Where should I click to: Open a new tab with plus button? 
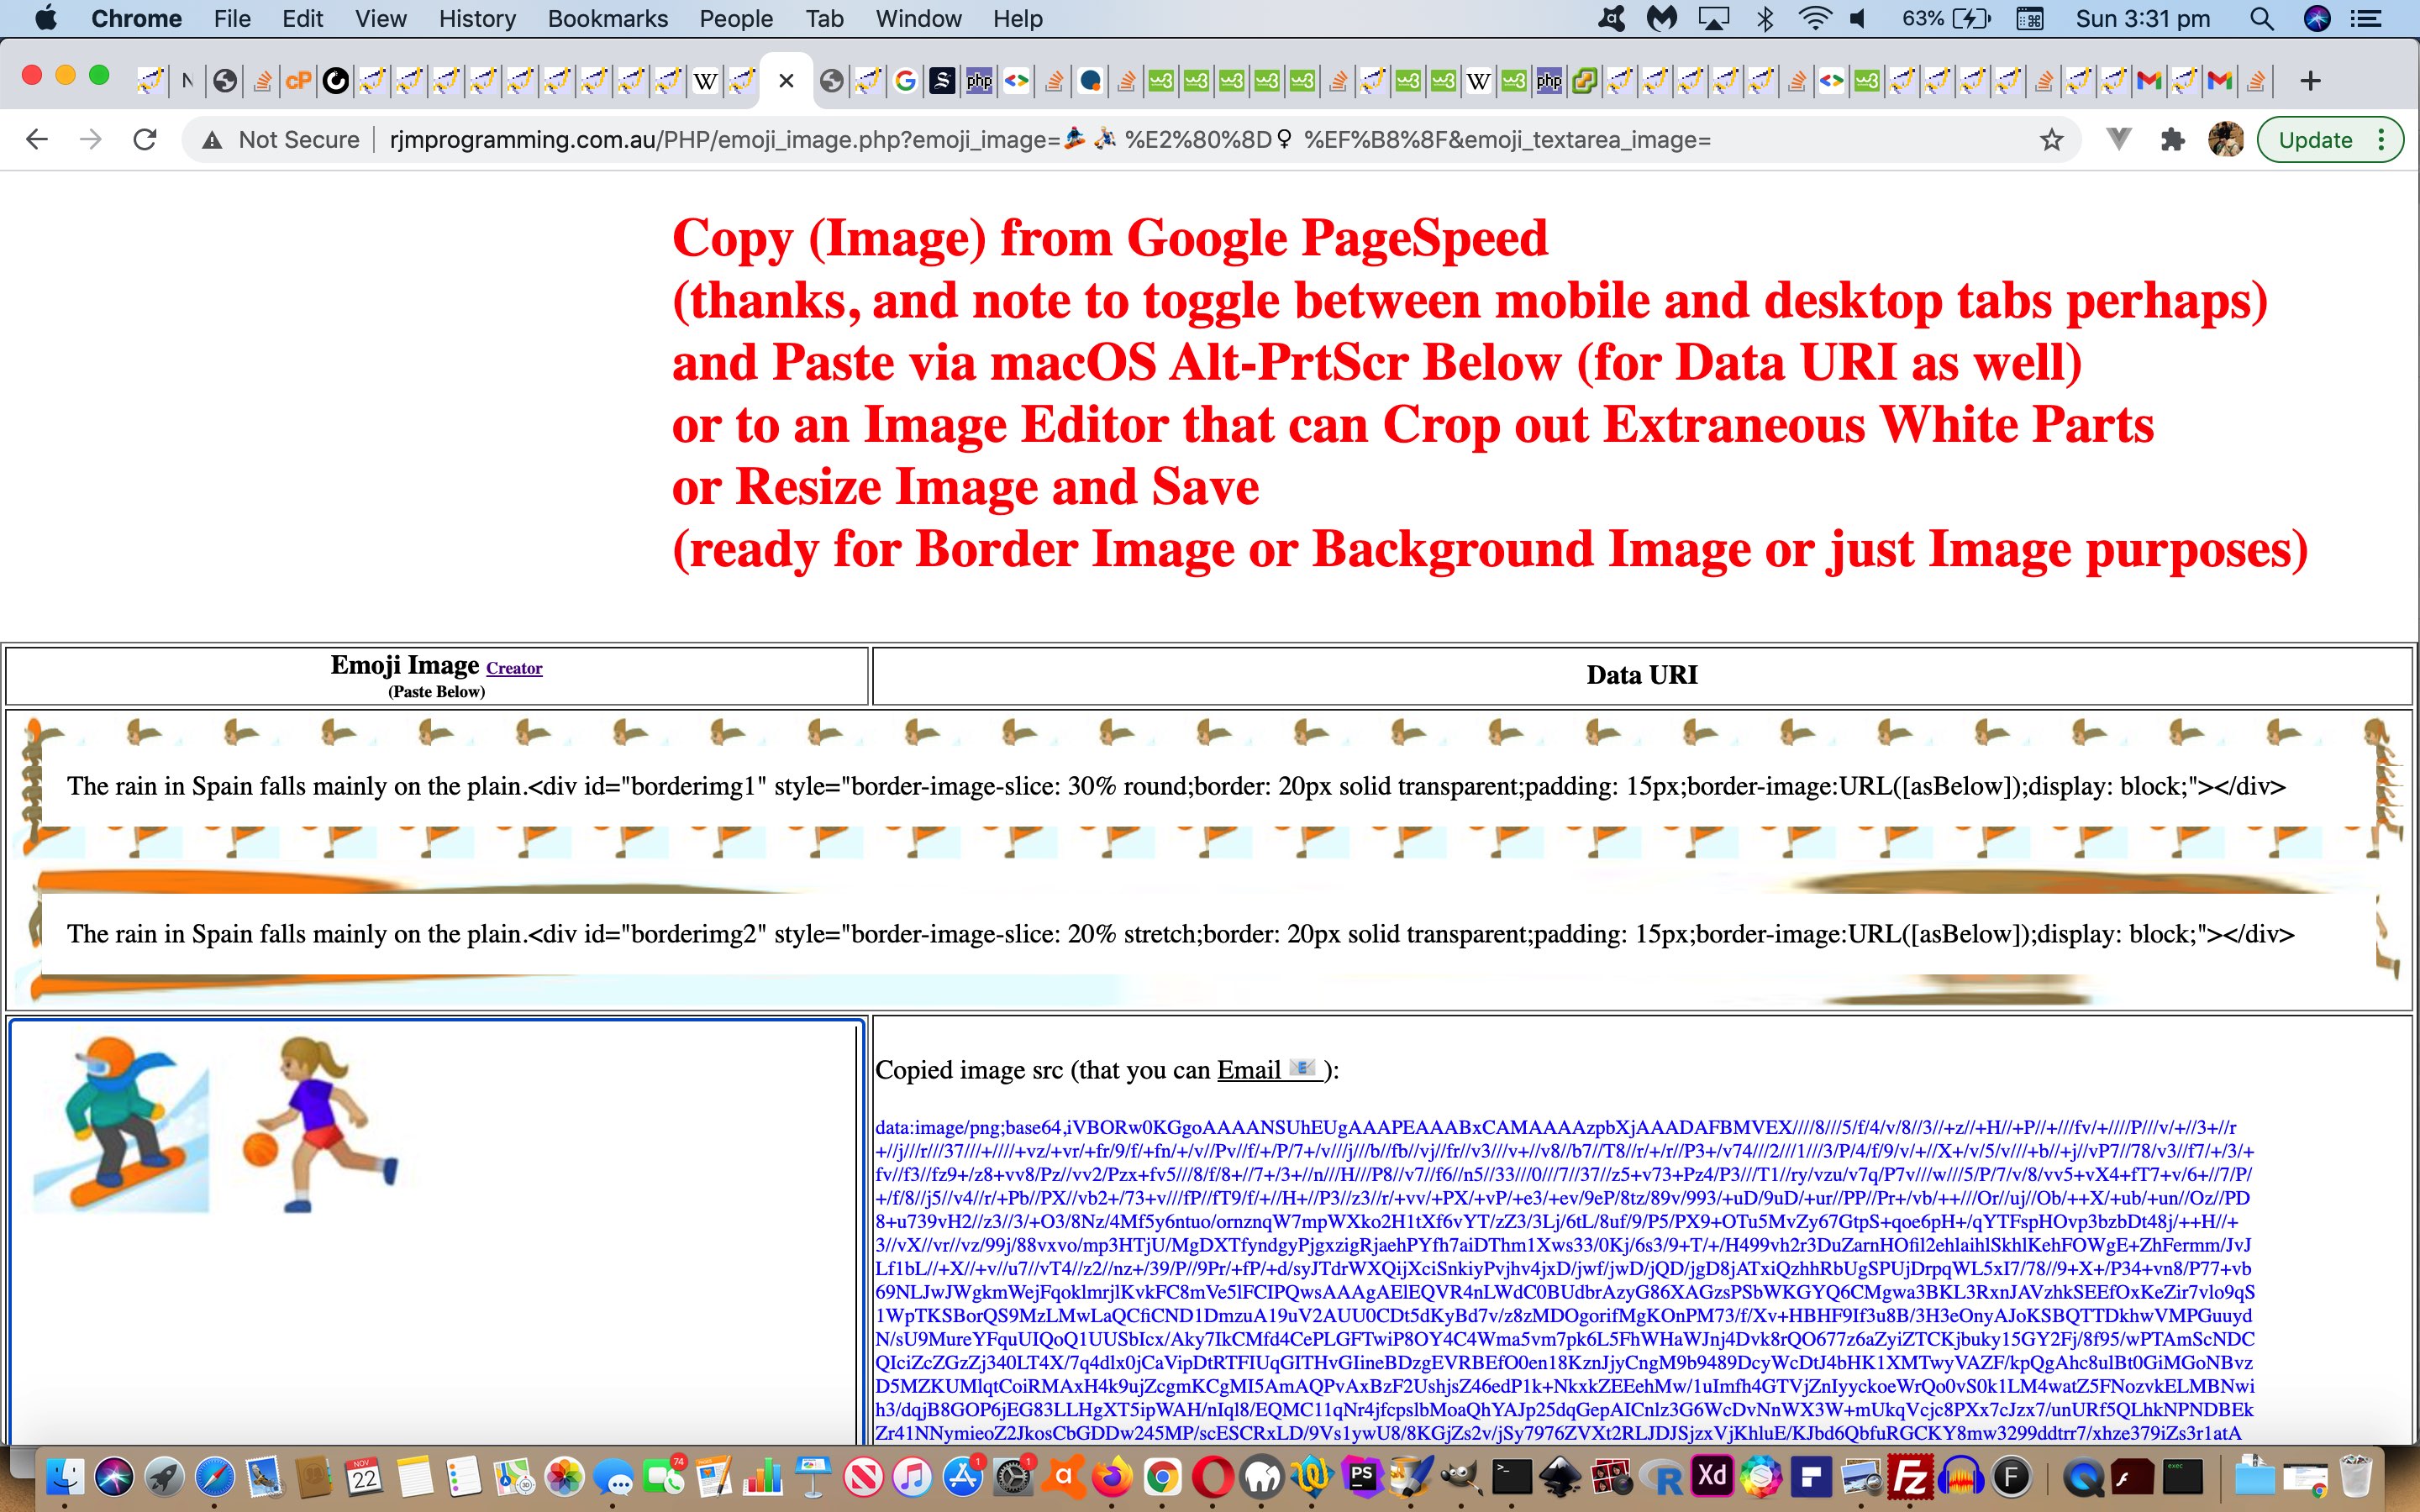[x=2310, y=81]
